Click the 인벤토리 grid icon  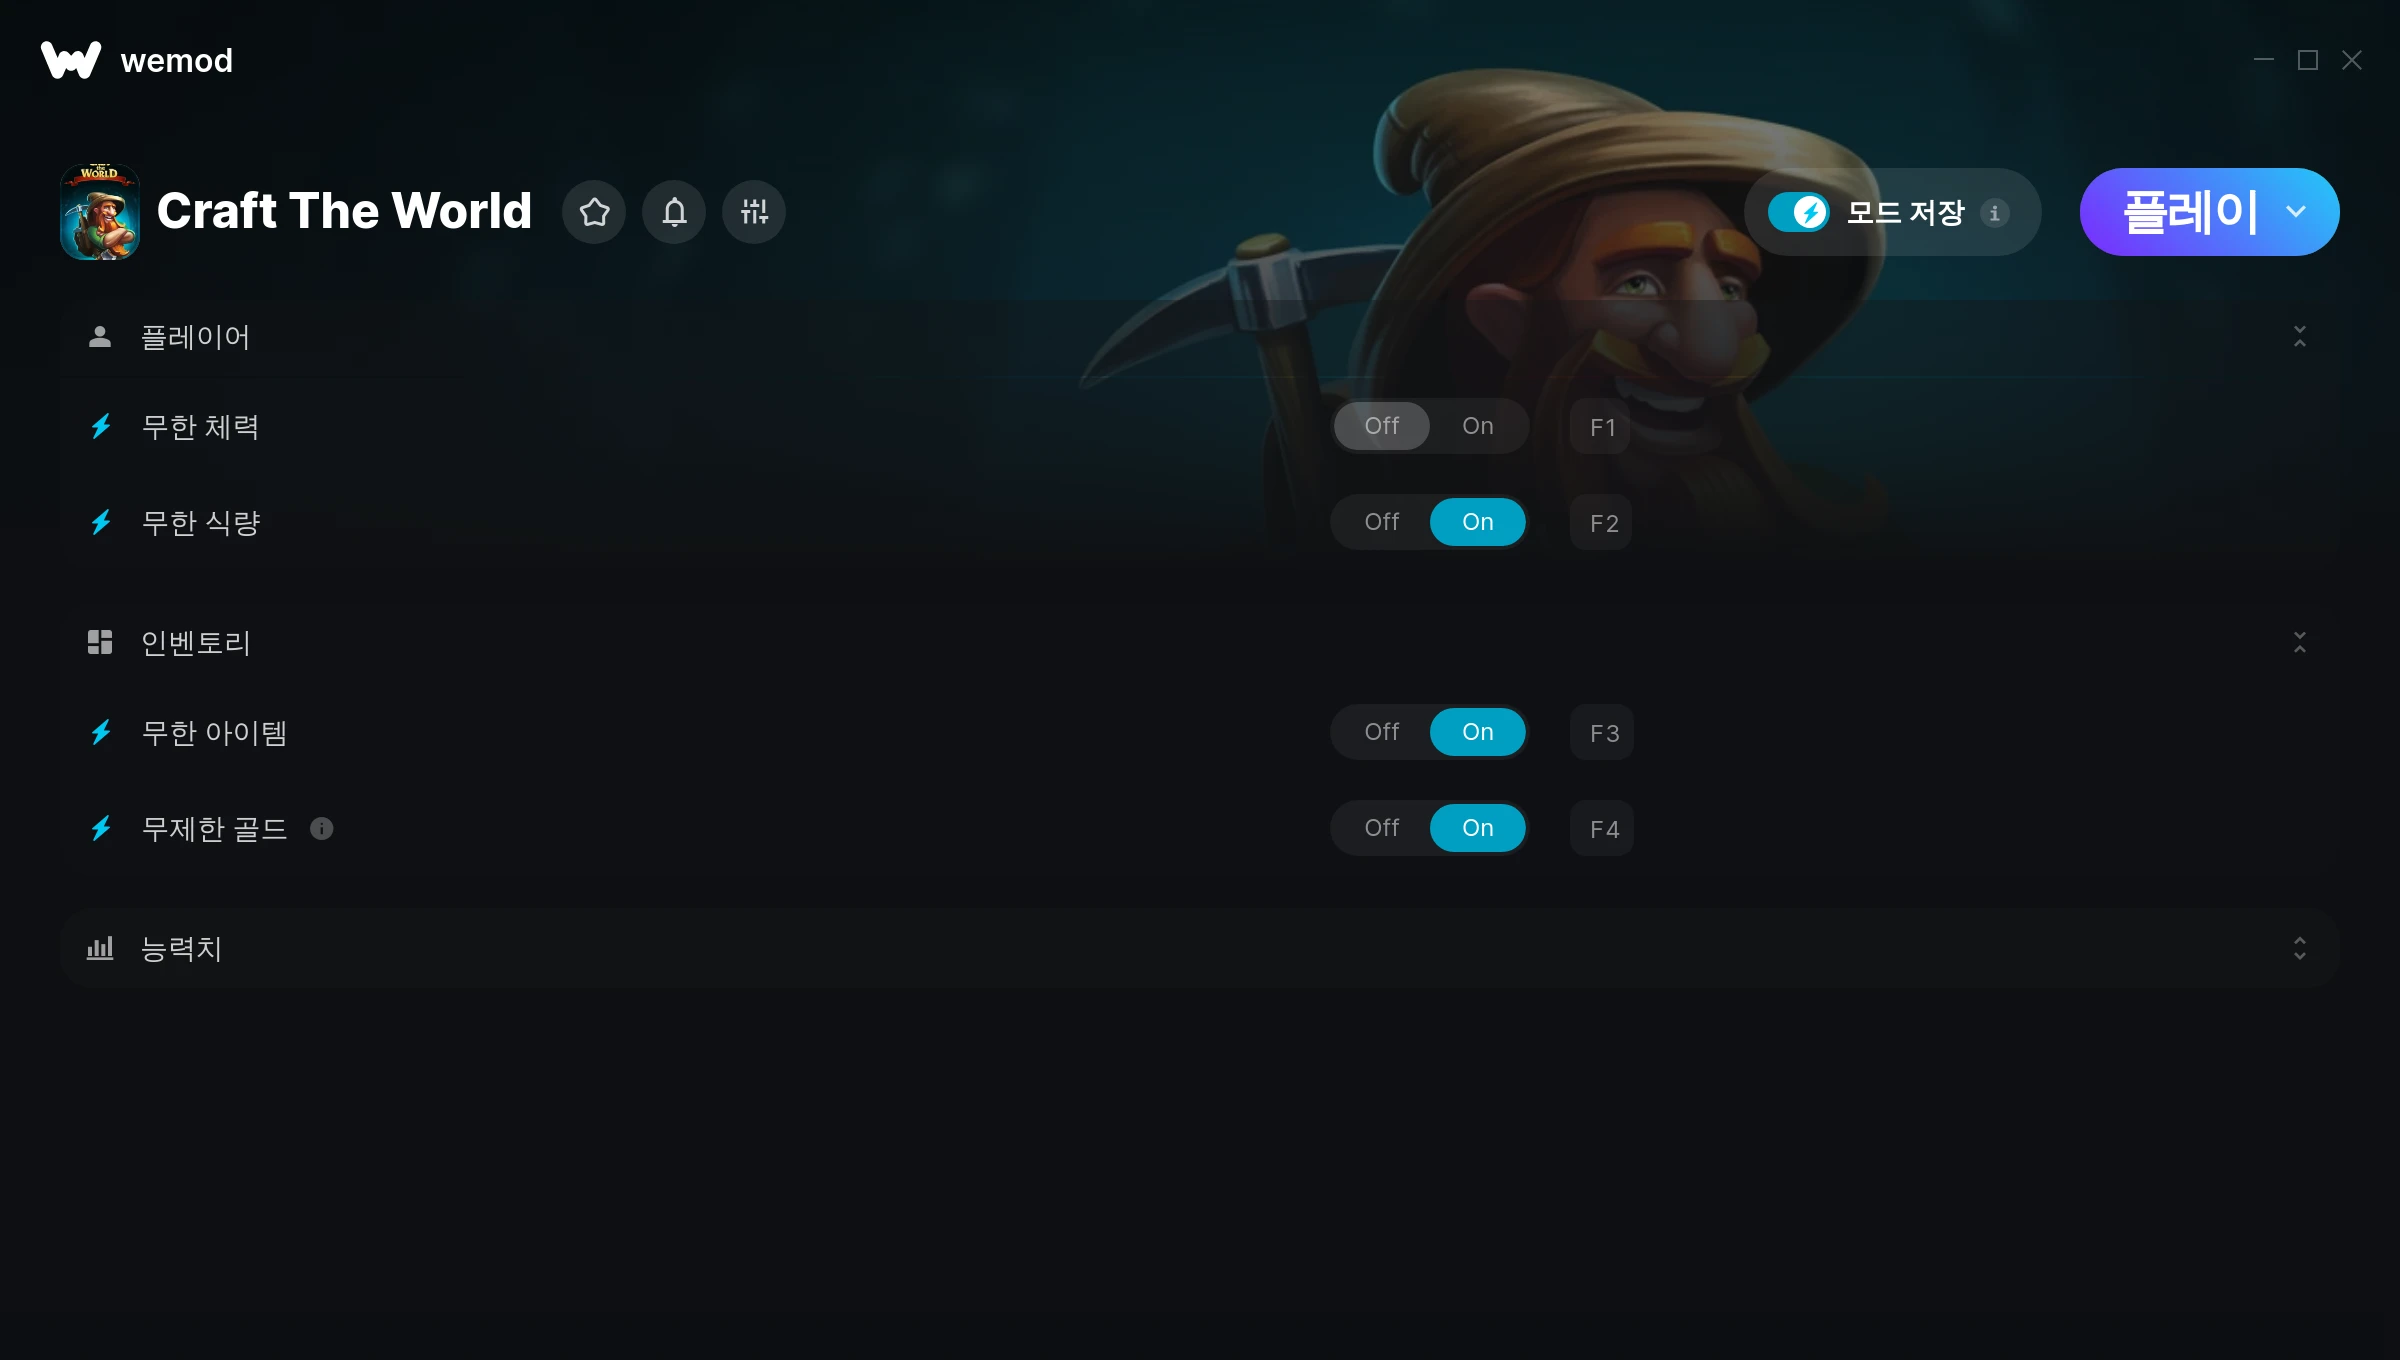[100, 642]
